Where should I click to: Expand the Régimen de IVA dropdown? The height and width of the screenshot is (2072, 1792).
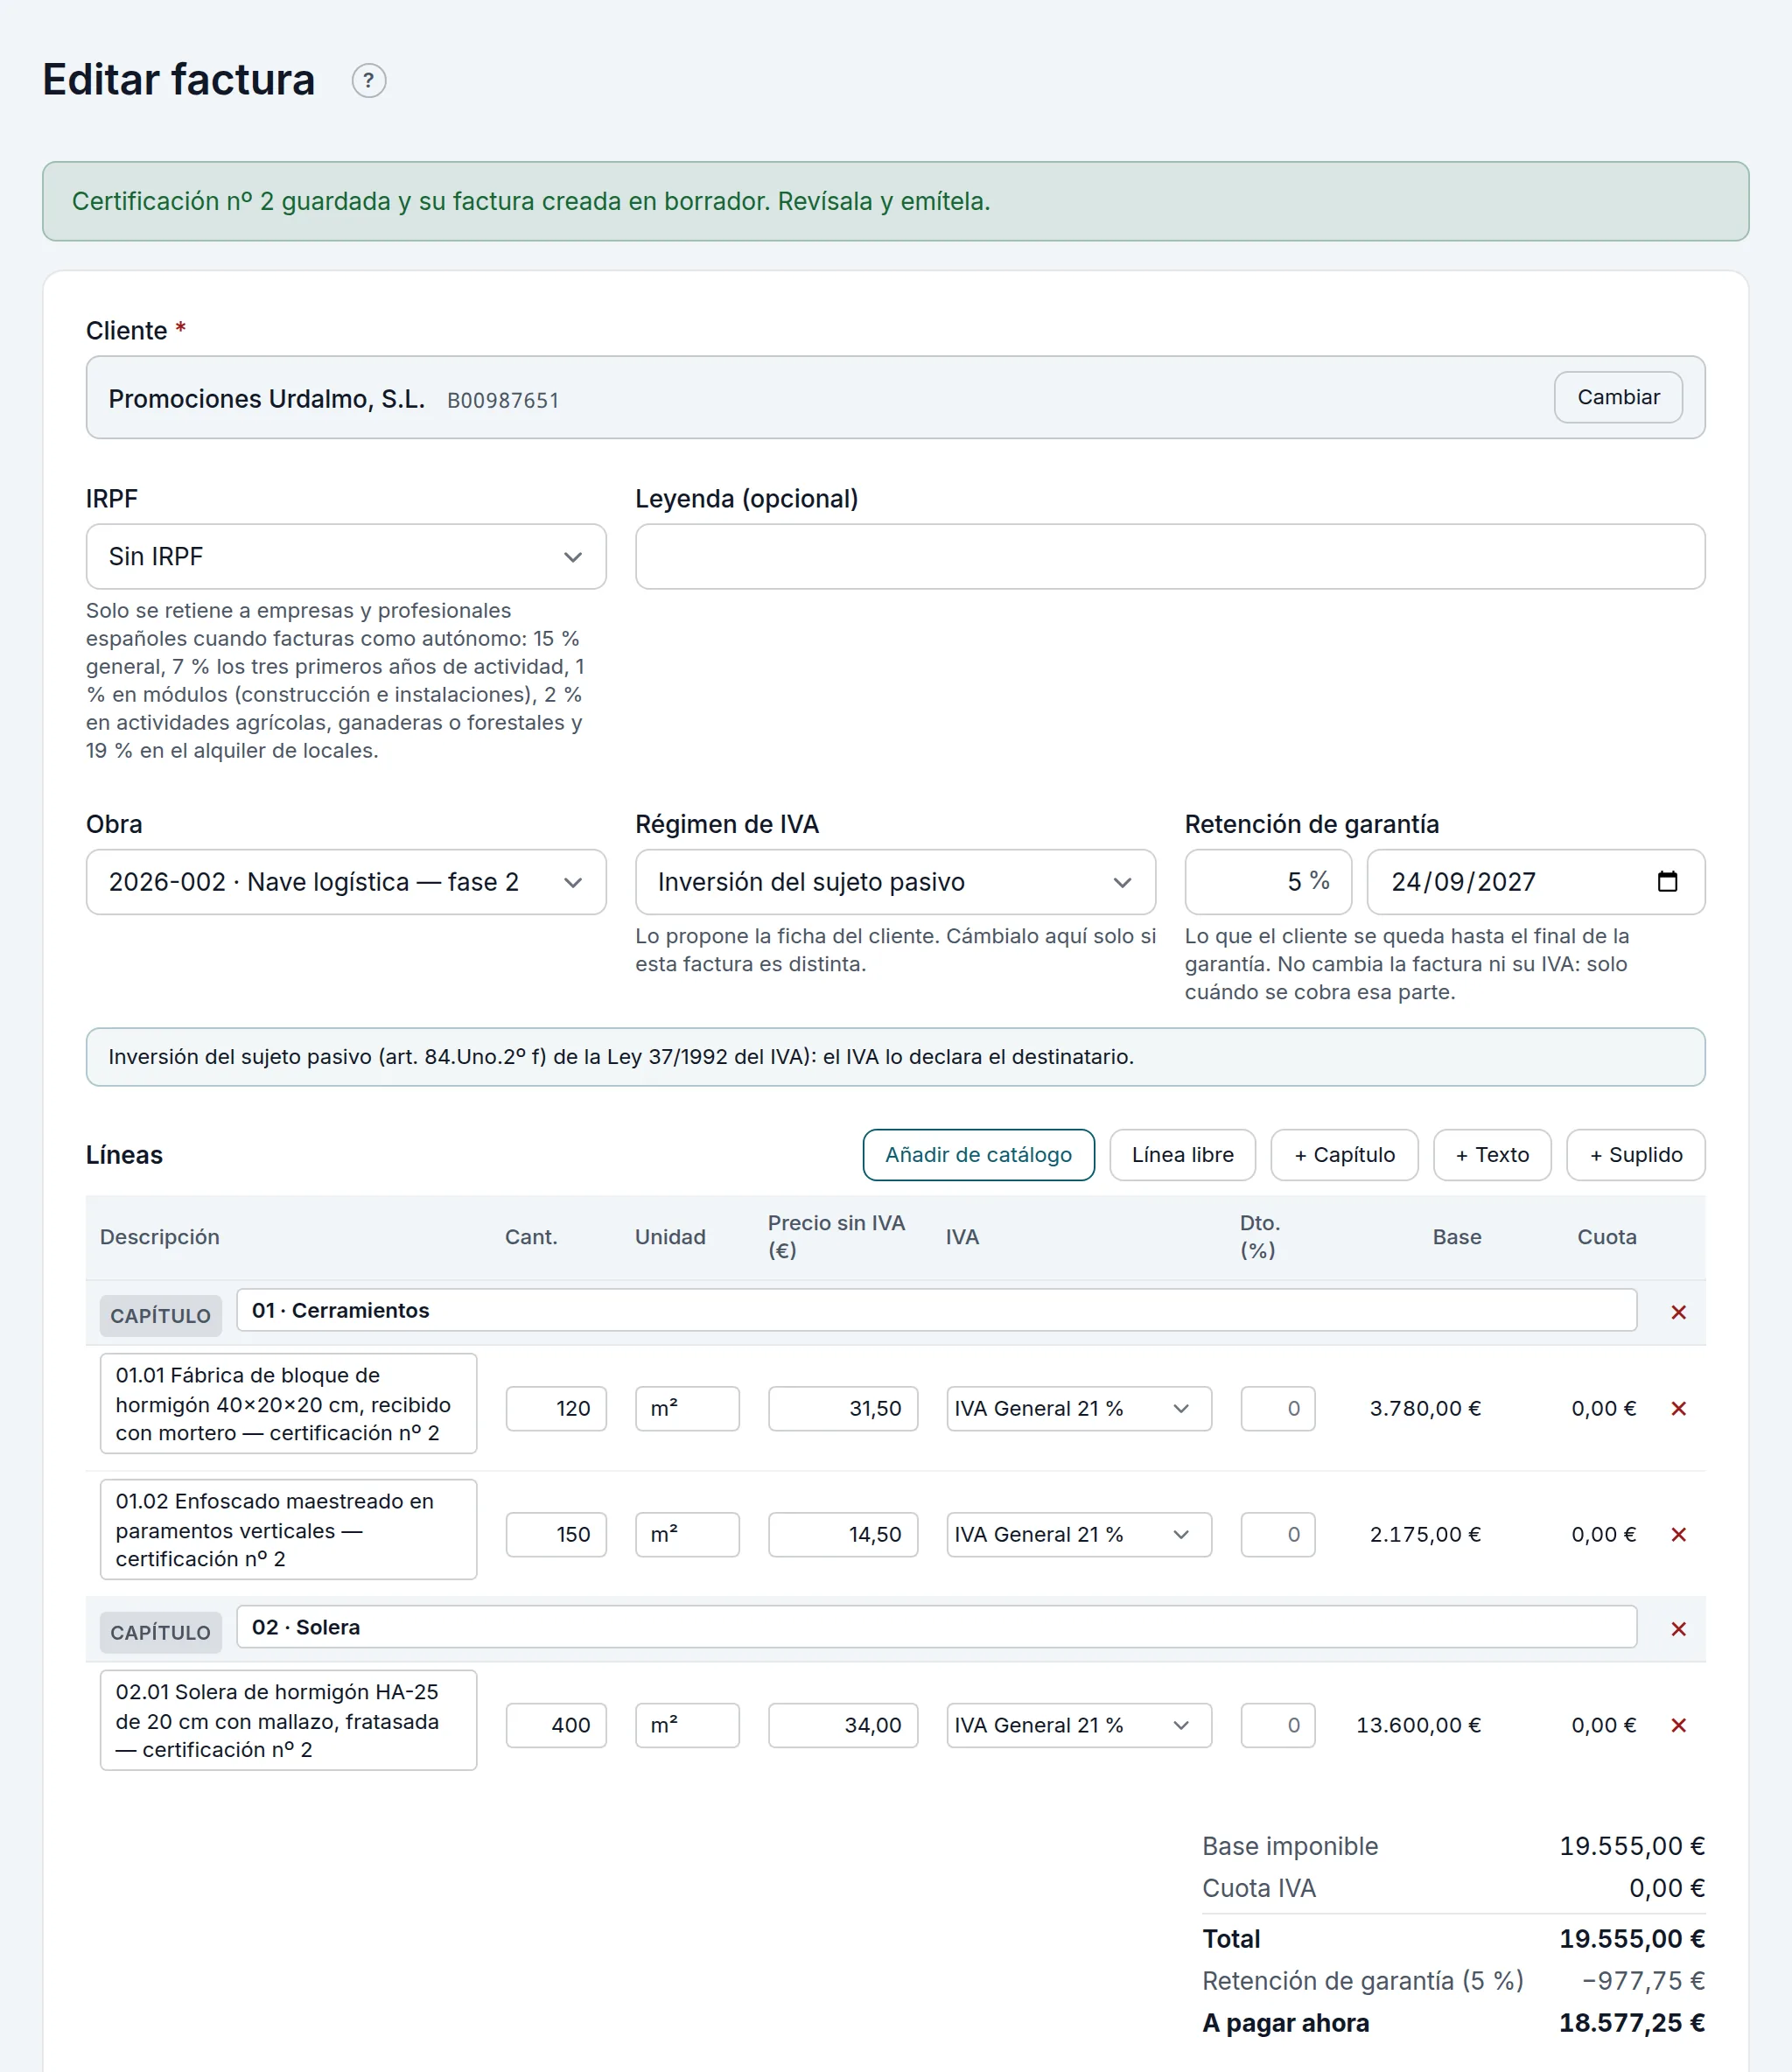(895, 882)
